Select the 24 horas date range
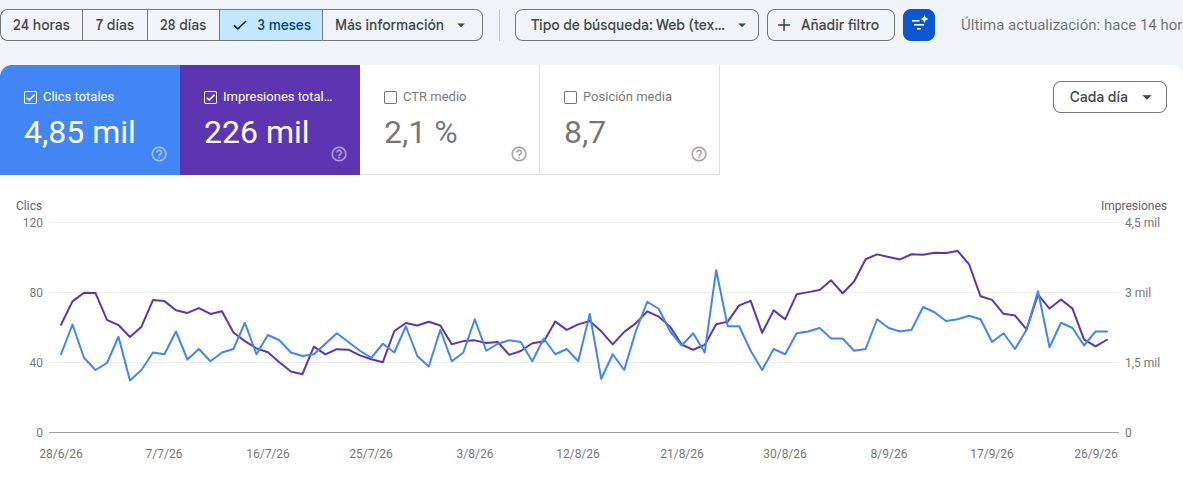The image size is (1183, 480). click(41, 25)
